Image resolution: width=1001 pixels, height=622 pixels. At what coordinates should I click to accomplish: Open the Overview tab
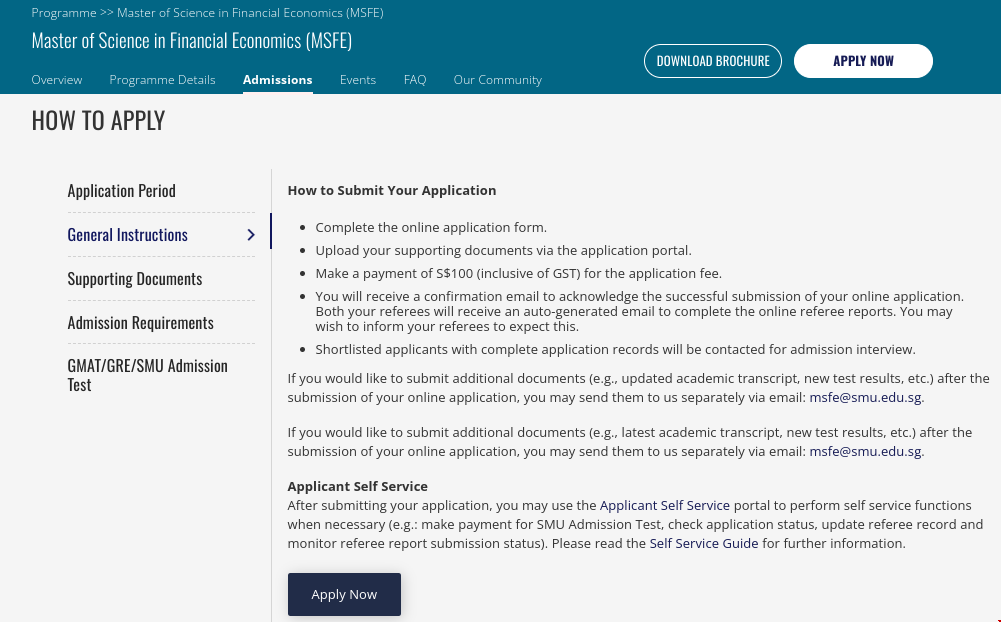[57, 80]
